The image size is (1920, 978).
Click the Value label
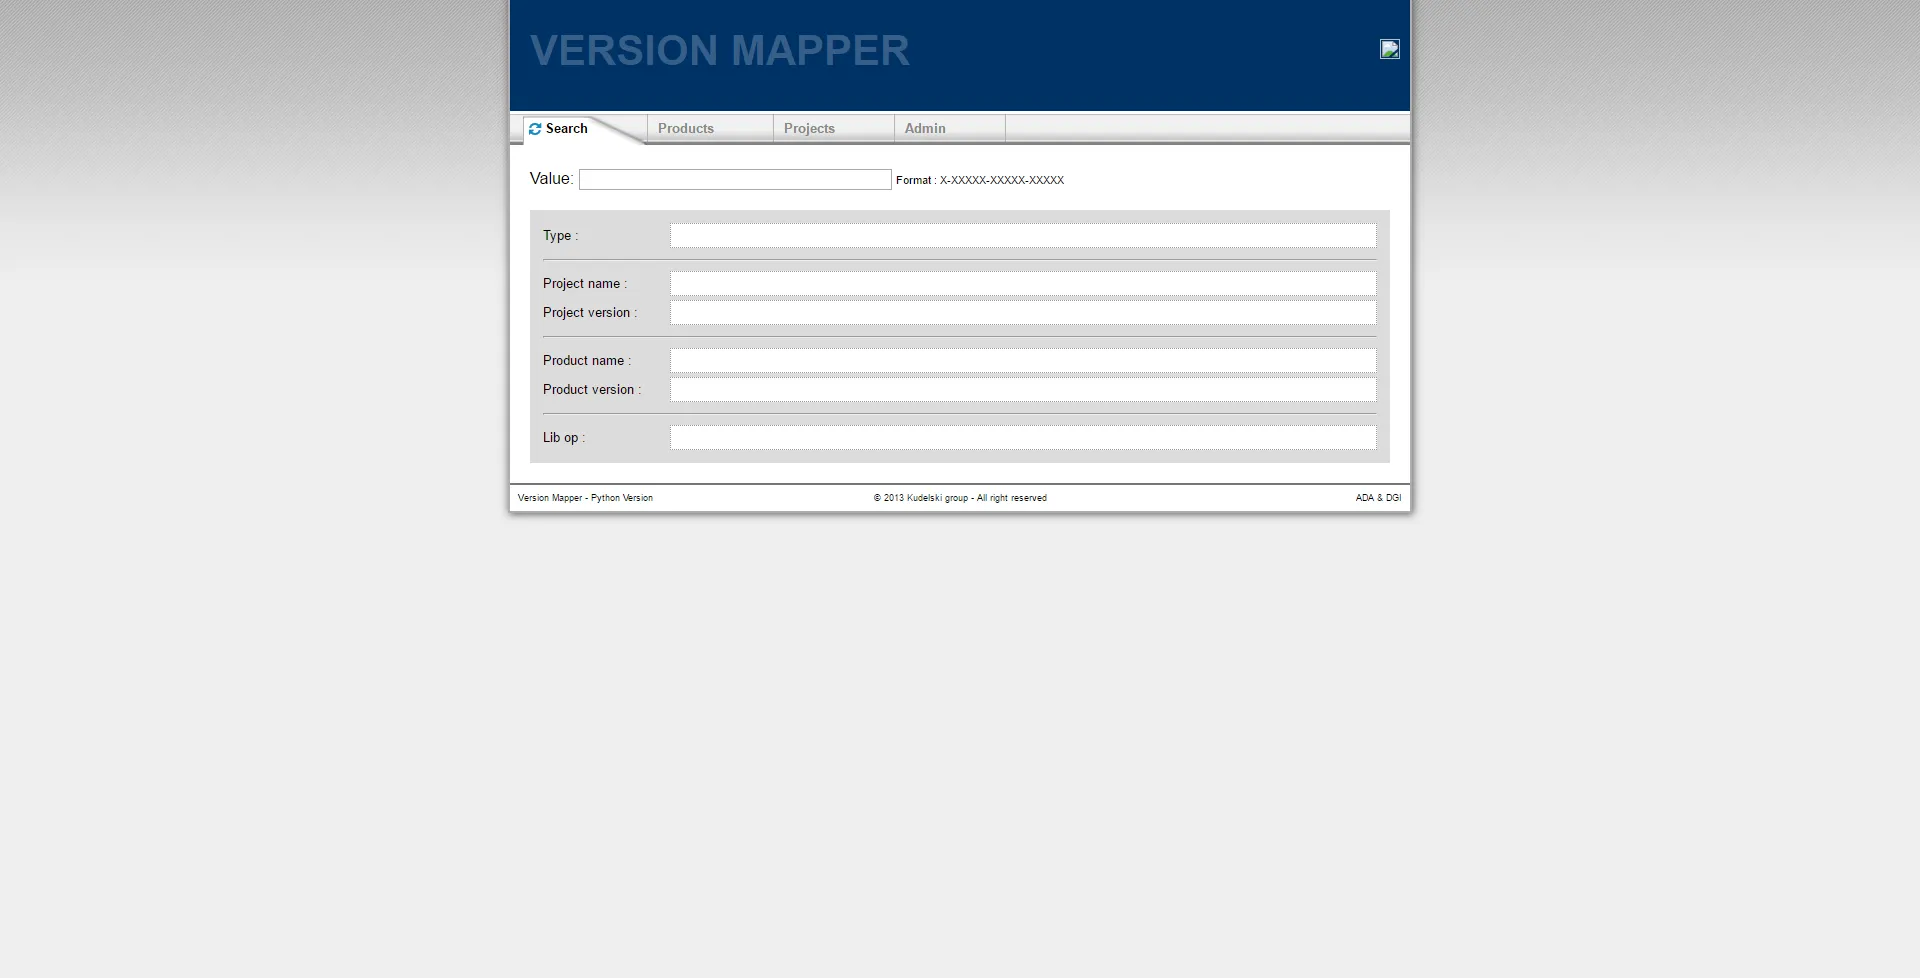click(x=551, y=179)
